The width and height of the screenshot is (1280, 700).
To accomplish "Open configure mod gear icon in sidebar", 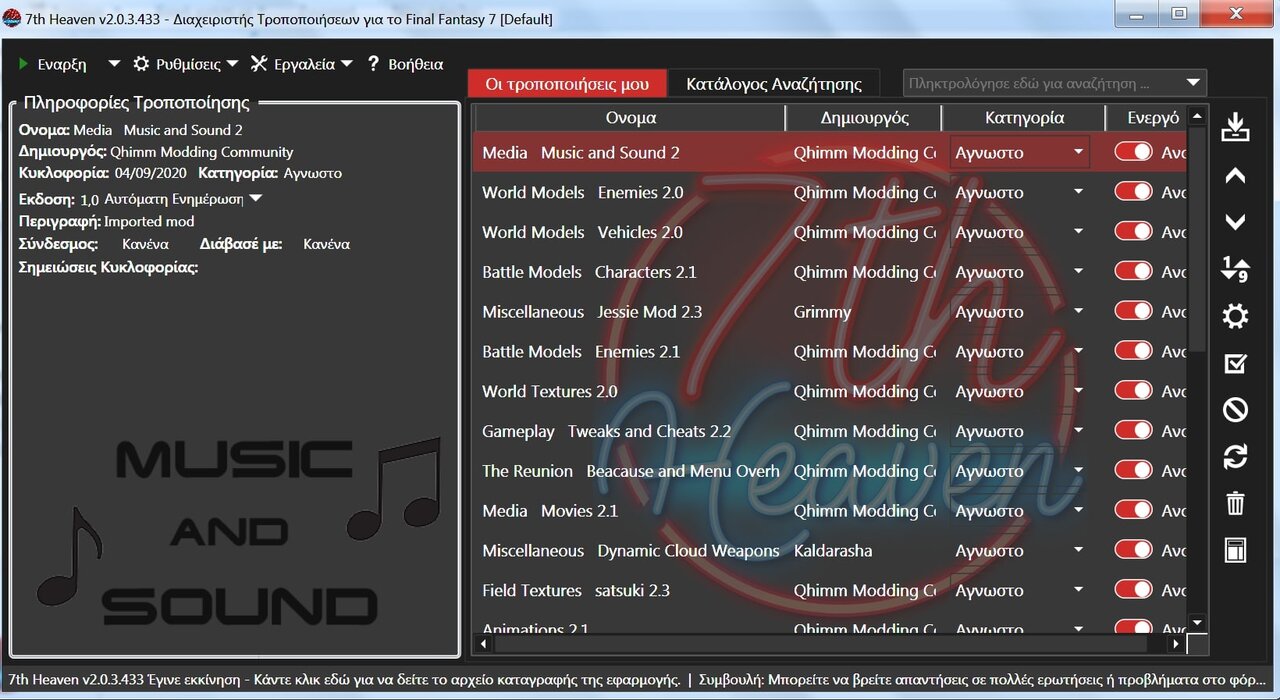I will click(x=1235, y=317).
